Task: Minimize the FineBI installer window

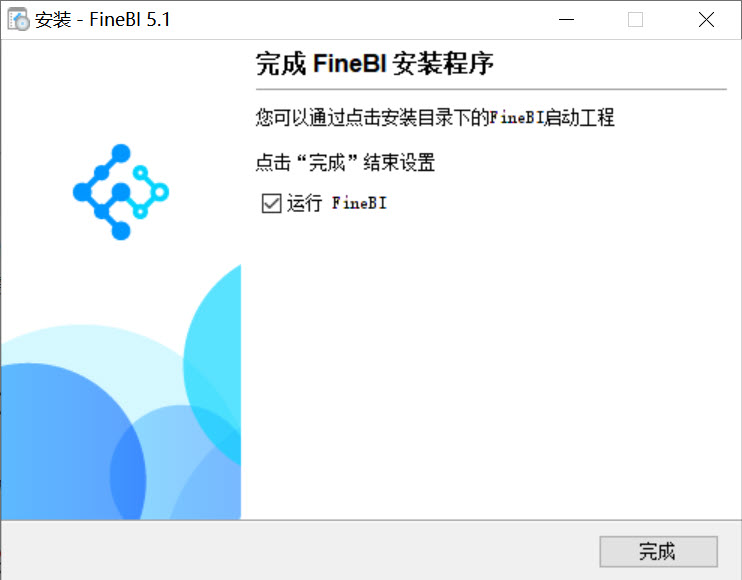Action: (x=566, y=20)
